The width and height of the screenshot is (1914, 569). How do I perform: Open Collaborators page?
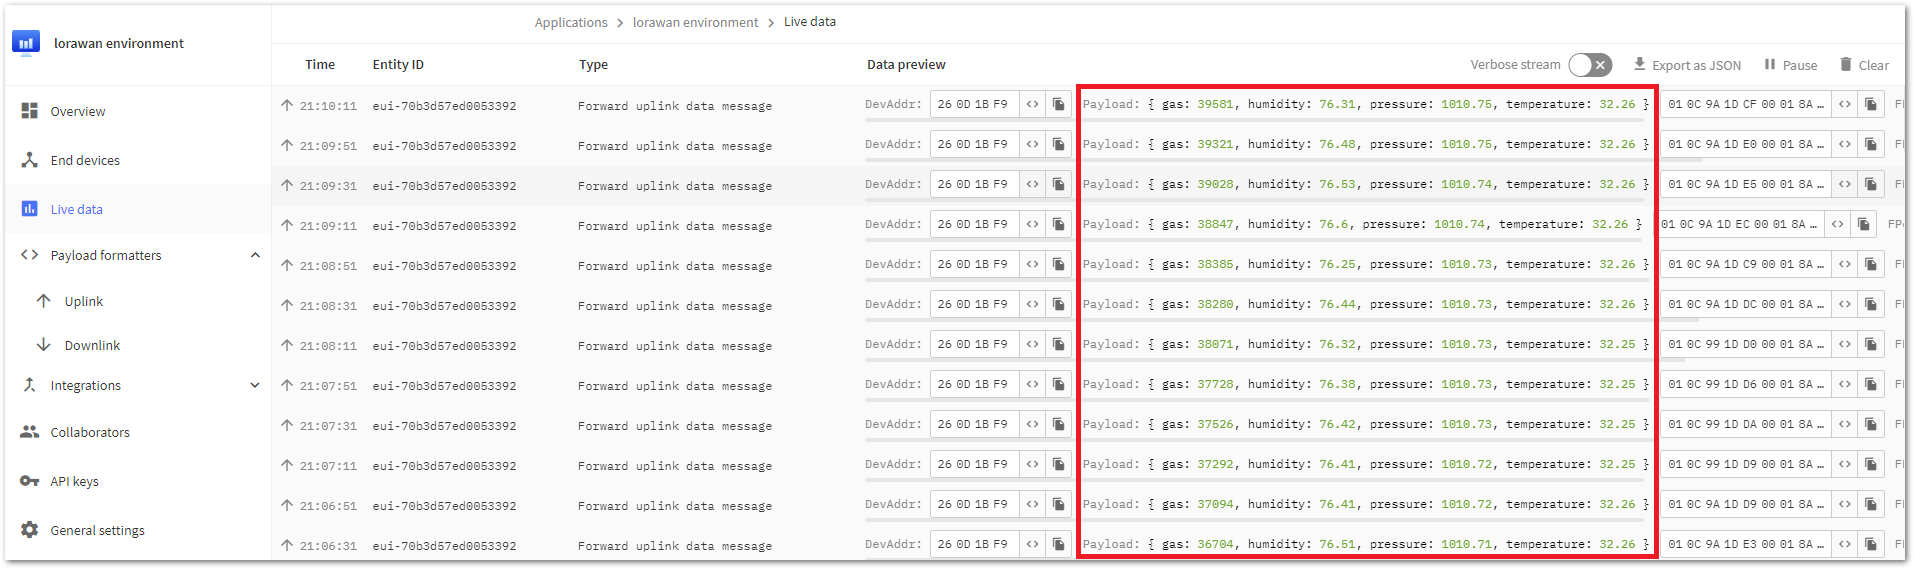pos(89,432)
